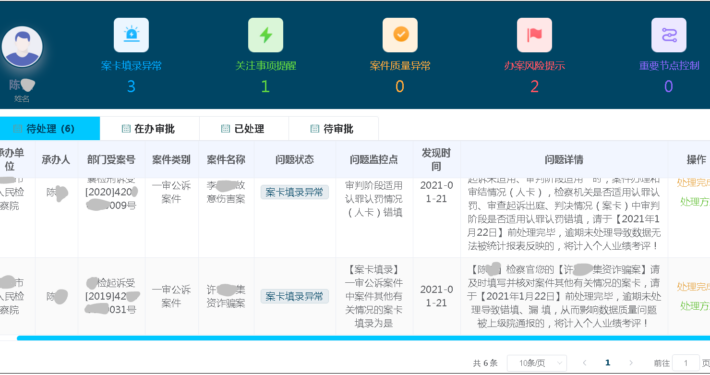Click 处理方式 link in 故意伤害案 row
The image size is (710, 375).
(x=695, y=202)
